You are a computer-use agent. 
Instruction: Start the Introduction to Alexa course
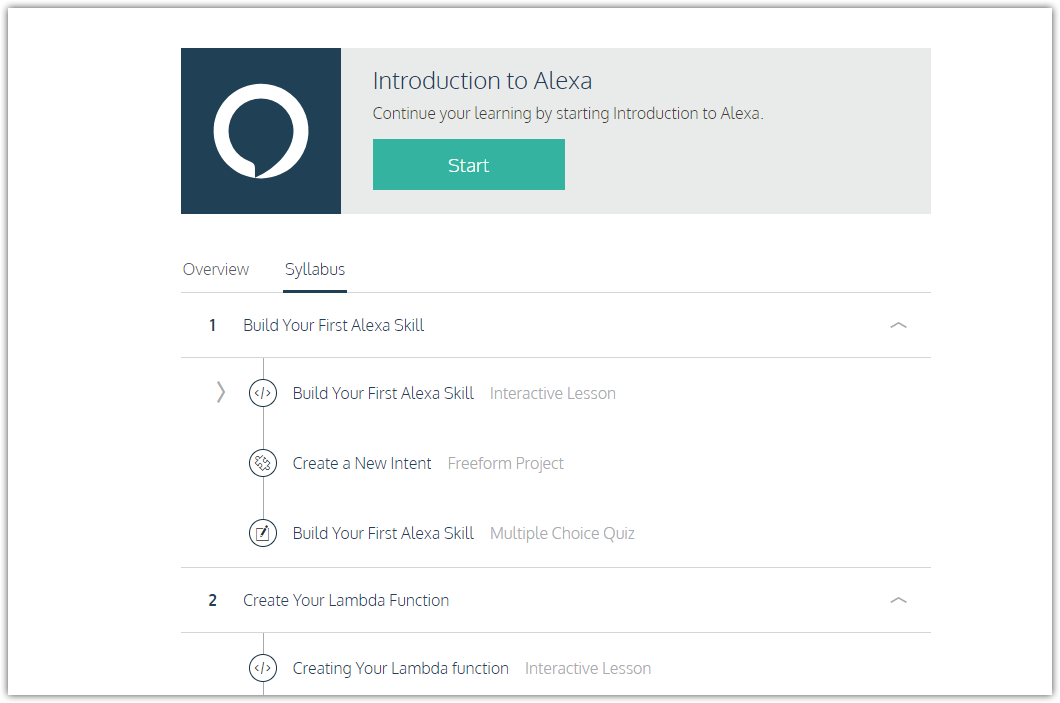pyautogui.click(x=468, y=164)
